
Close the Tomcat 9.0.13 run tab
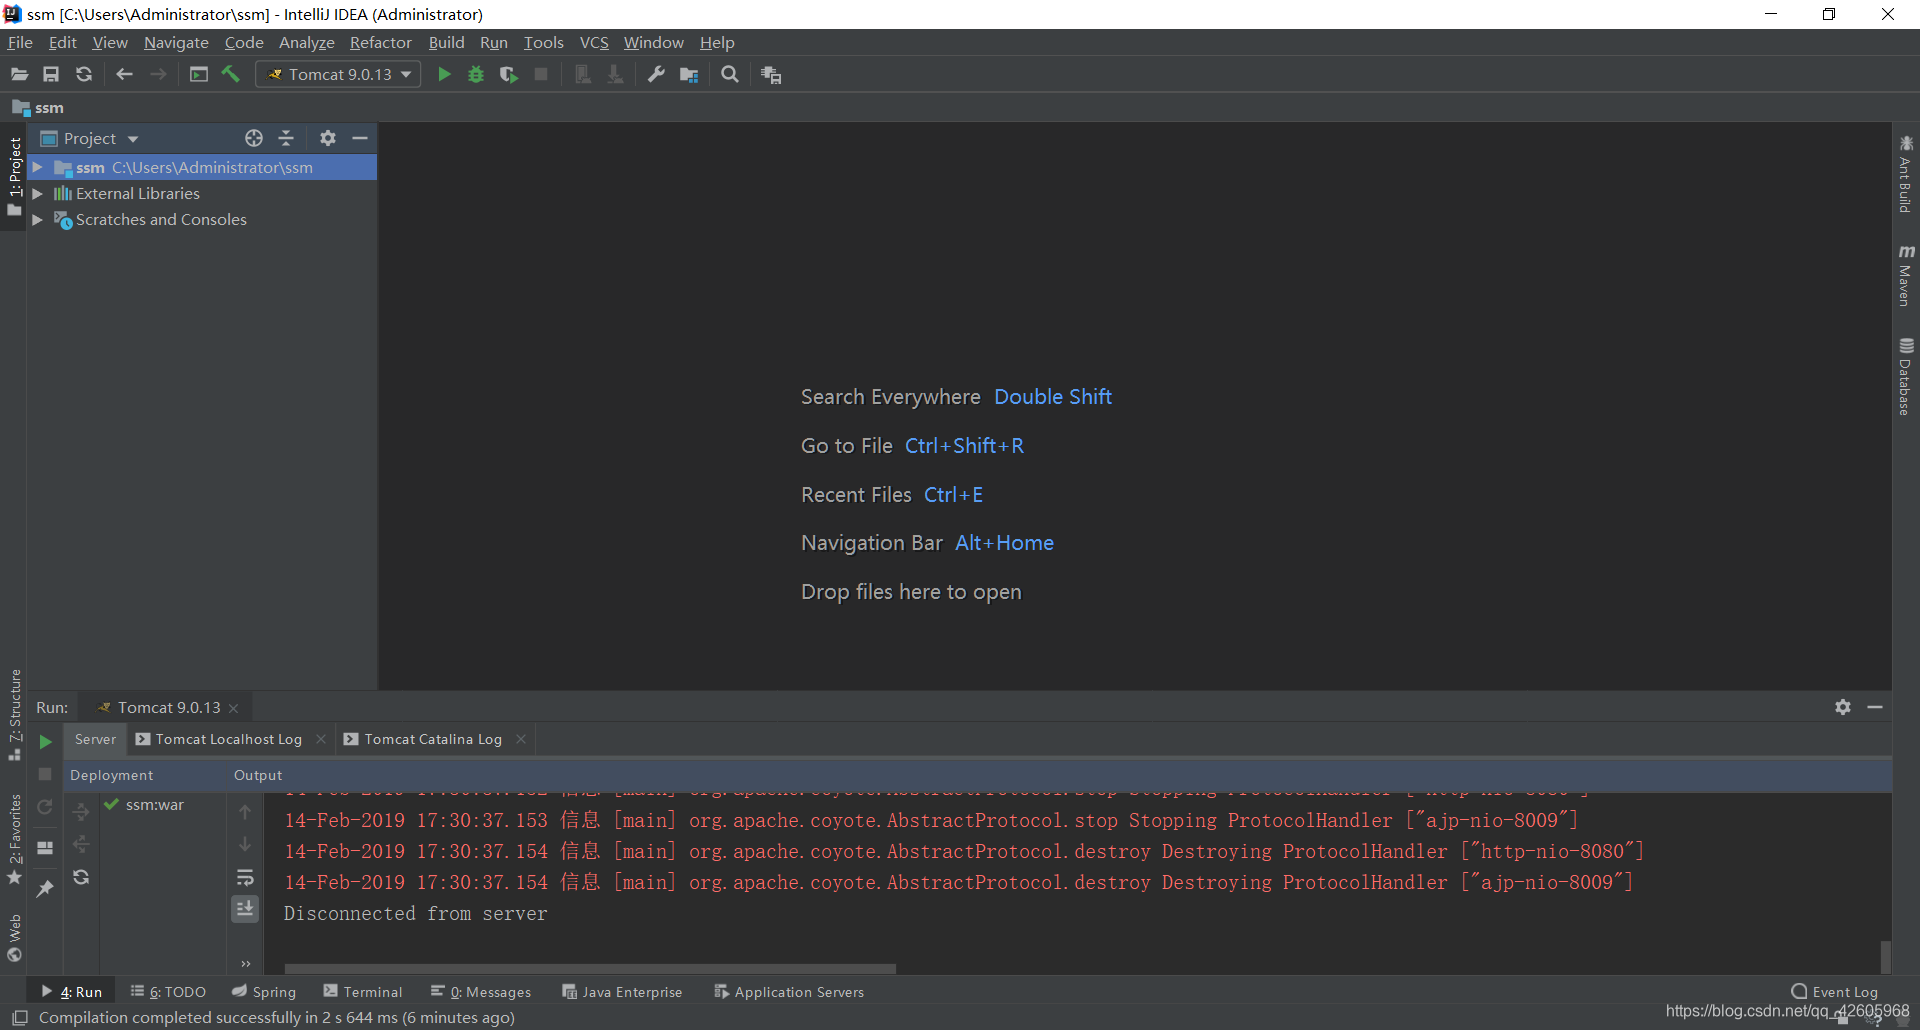pos(234,708)
